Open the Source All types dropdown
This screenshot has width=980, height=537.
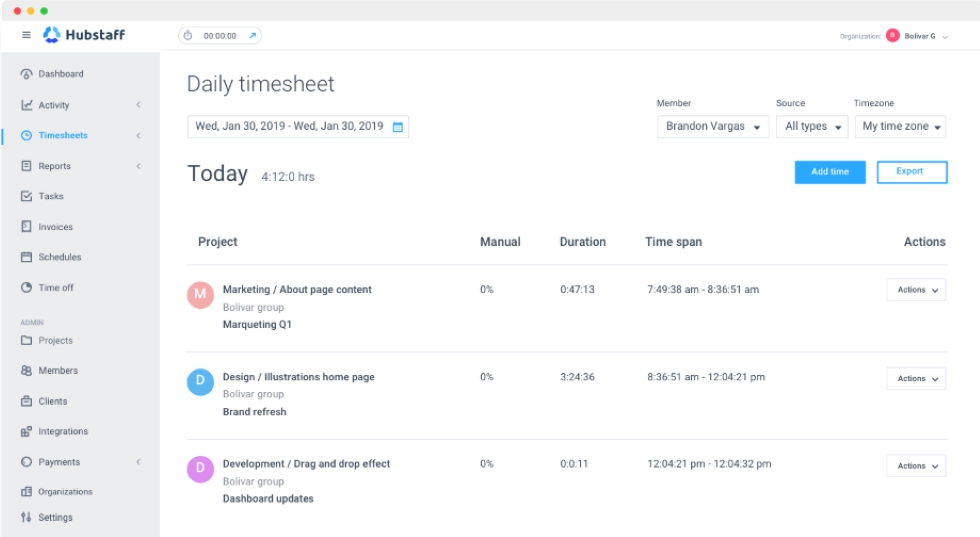point(812,126)
